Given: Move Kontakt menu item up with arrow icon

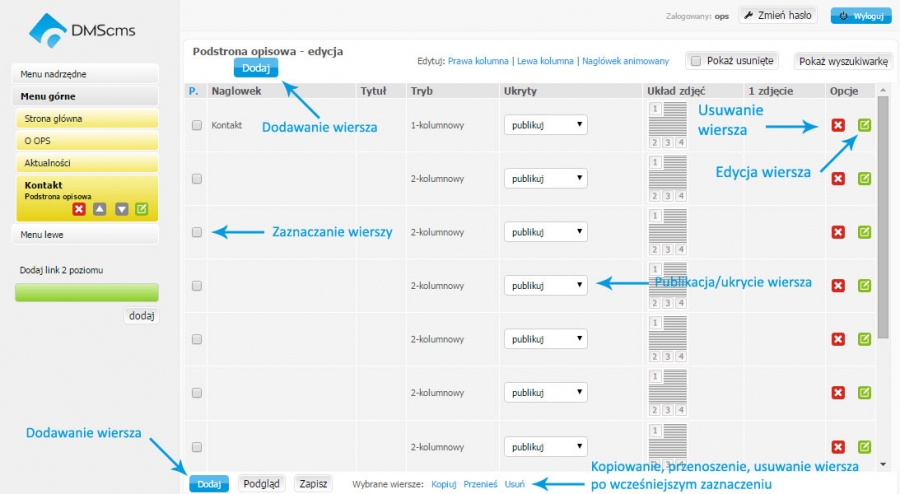Looking at the screenshot, I should 100,209.
